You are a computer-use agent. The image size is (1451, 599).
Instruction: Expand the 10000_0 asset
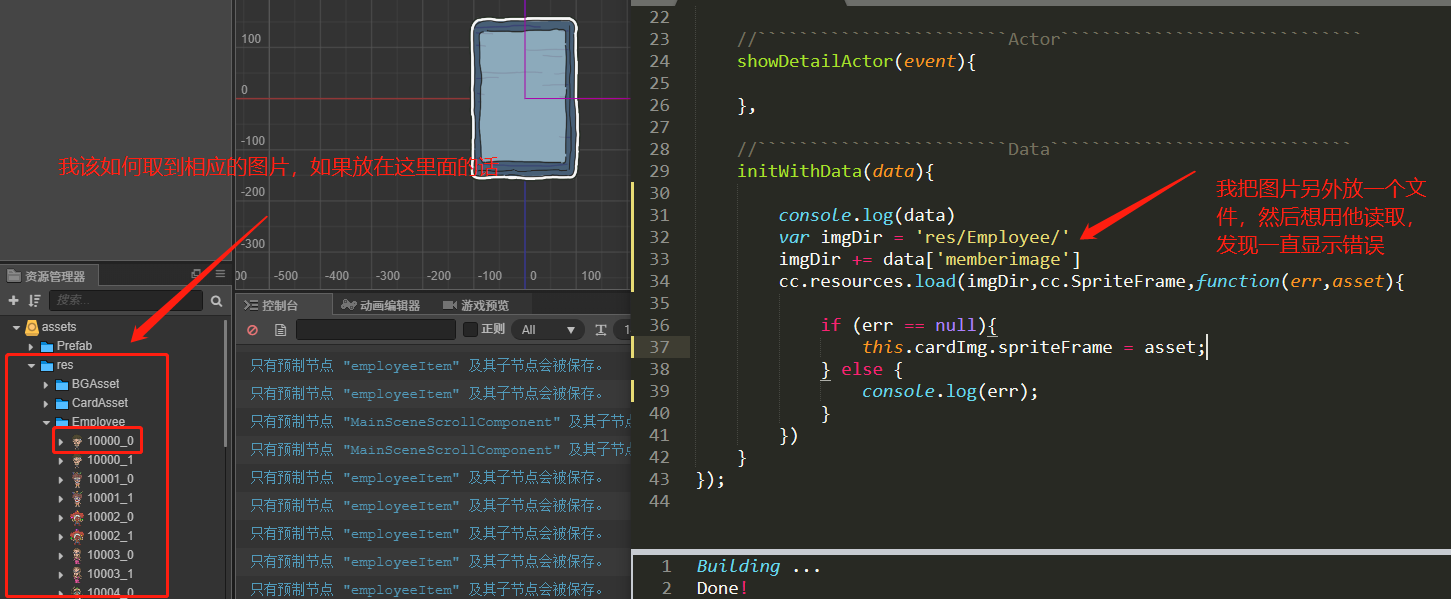pyautogui.click(x=61, y=441)
